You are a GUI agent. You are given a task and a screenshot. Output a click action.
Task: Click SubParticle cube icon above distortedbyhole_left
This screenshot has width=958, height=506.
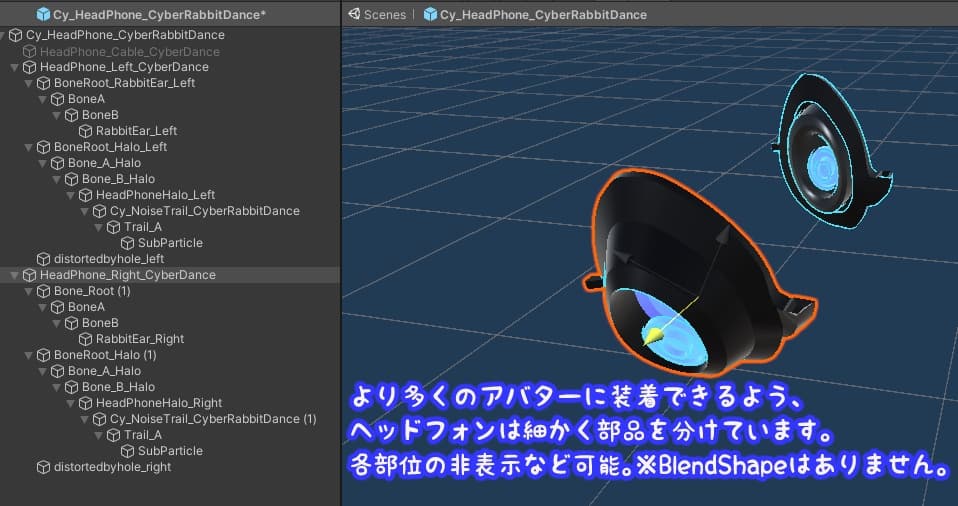coord(128,243)
